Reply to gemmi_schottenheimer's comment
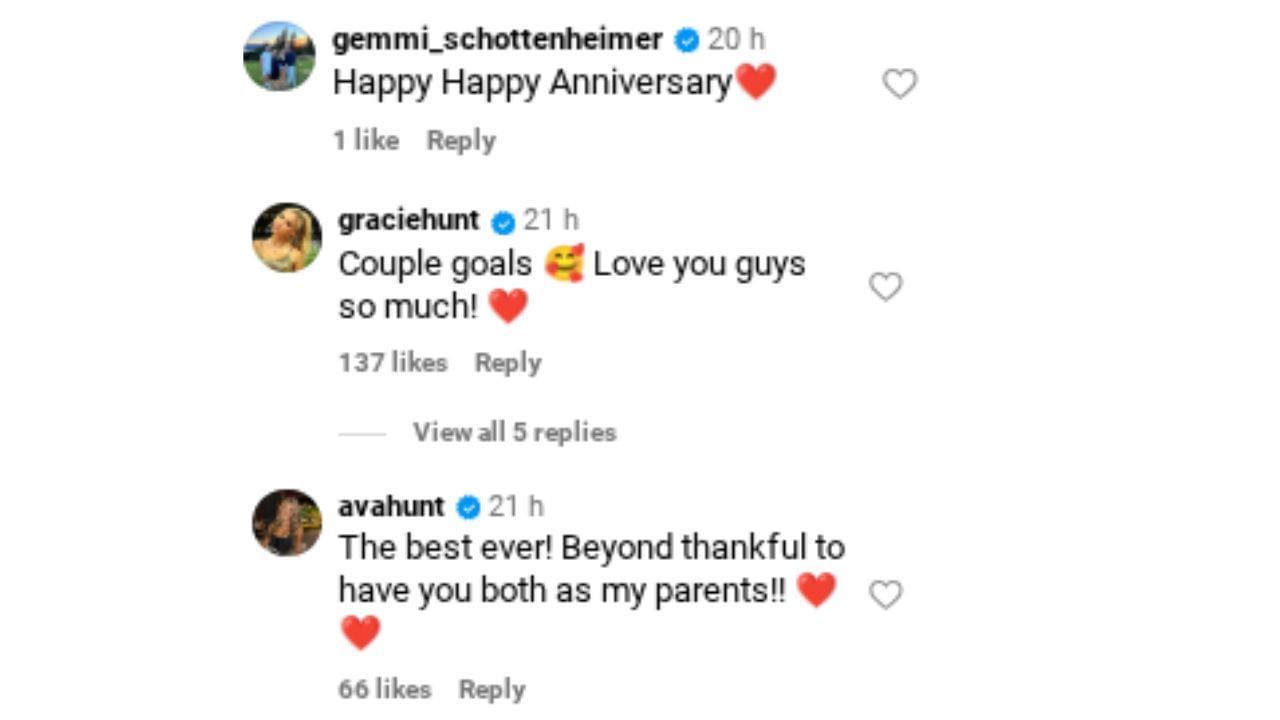Viewport: 1280px width, 720px height. point(461,140)
